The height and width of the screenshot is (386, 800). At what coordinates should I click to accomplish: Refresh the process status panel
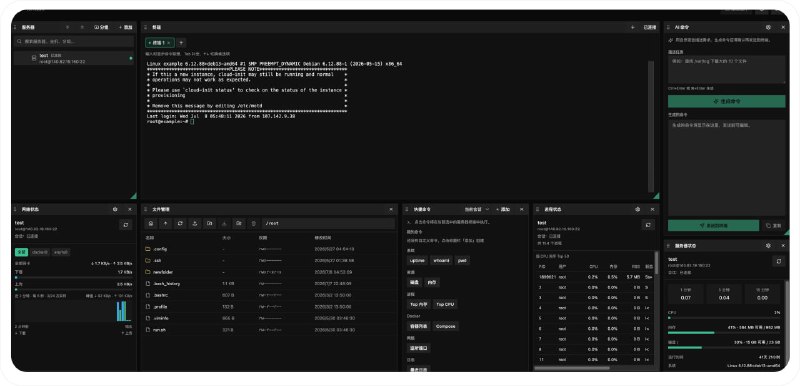tap(648, 225)
